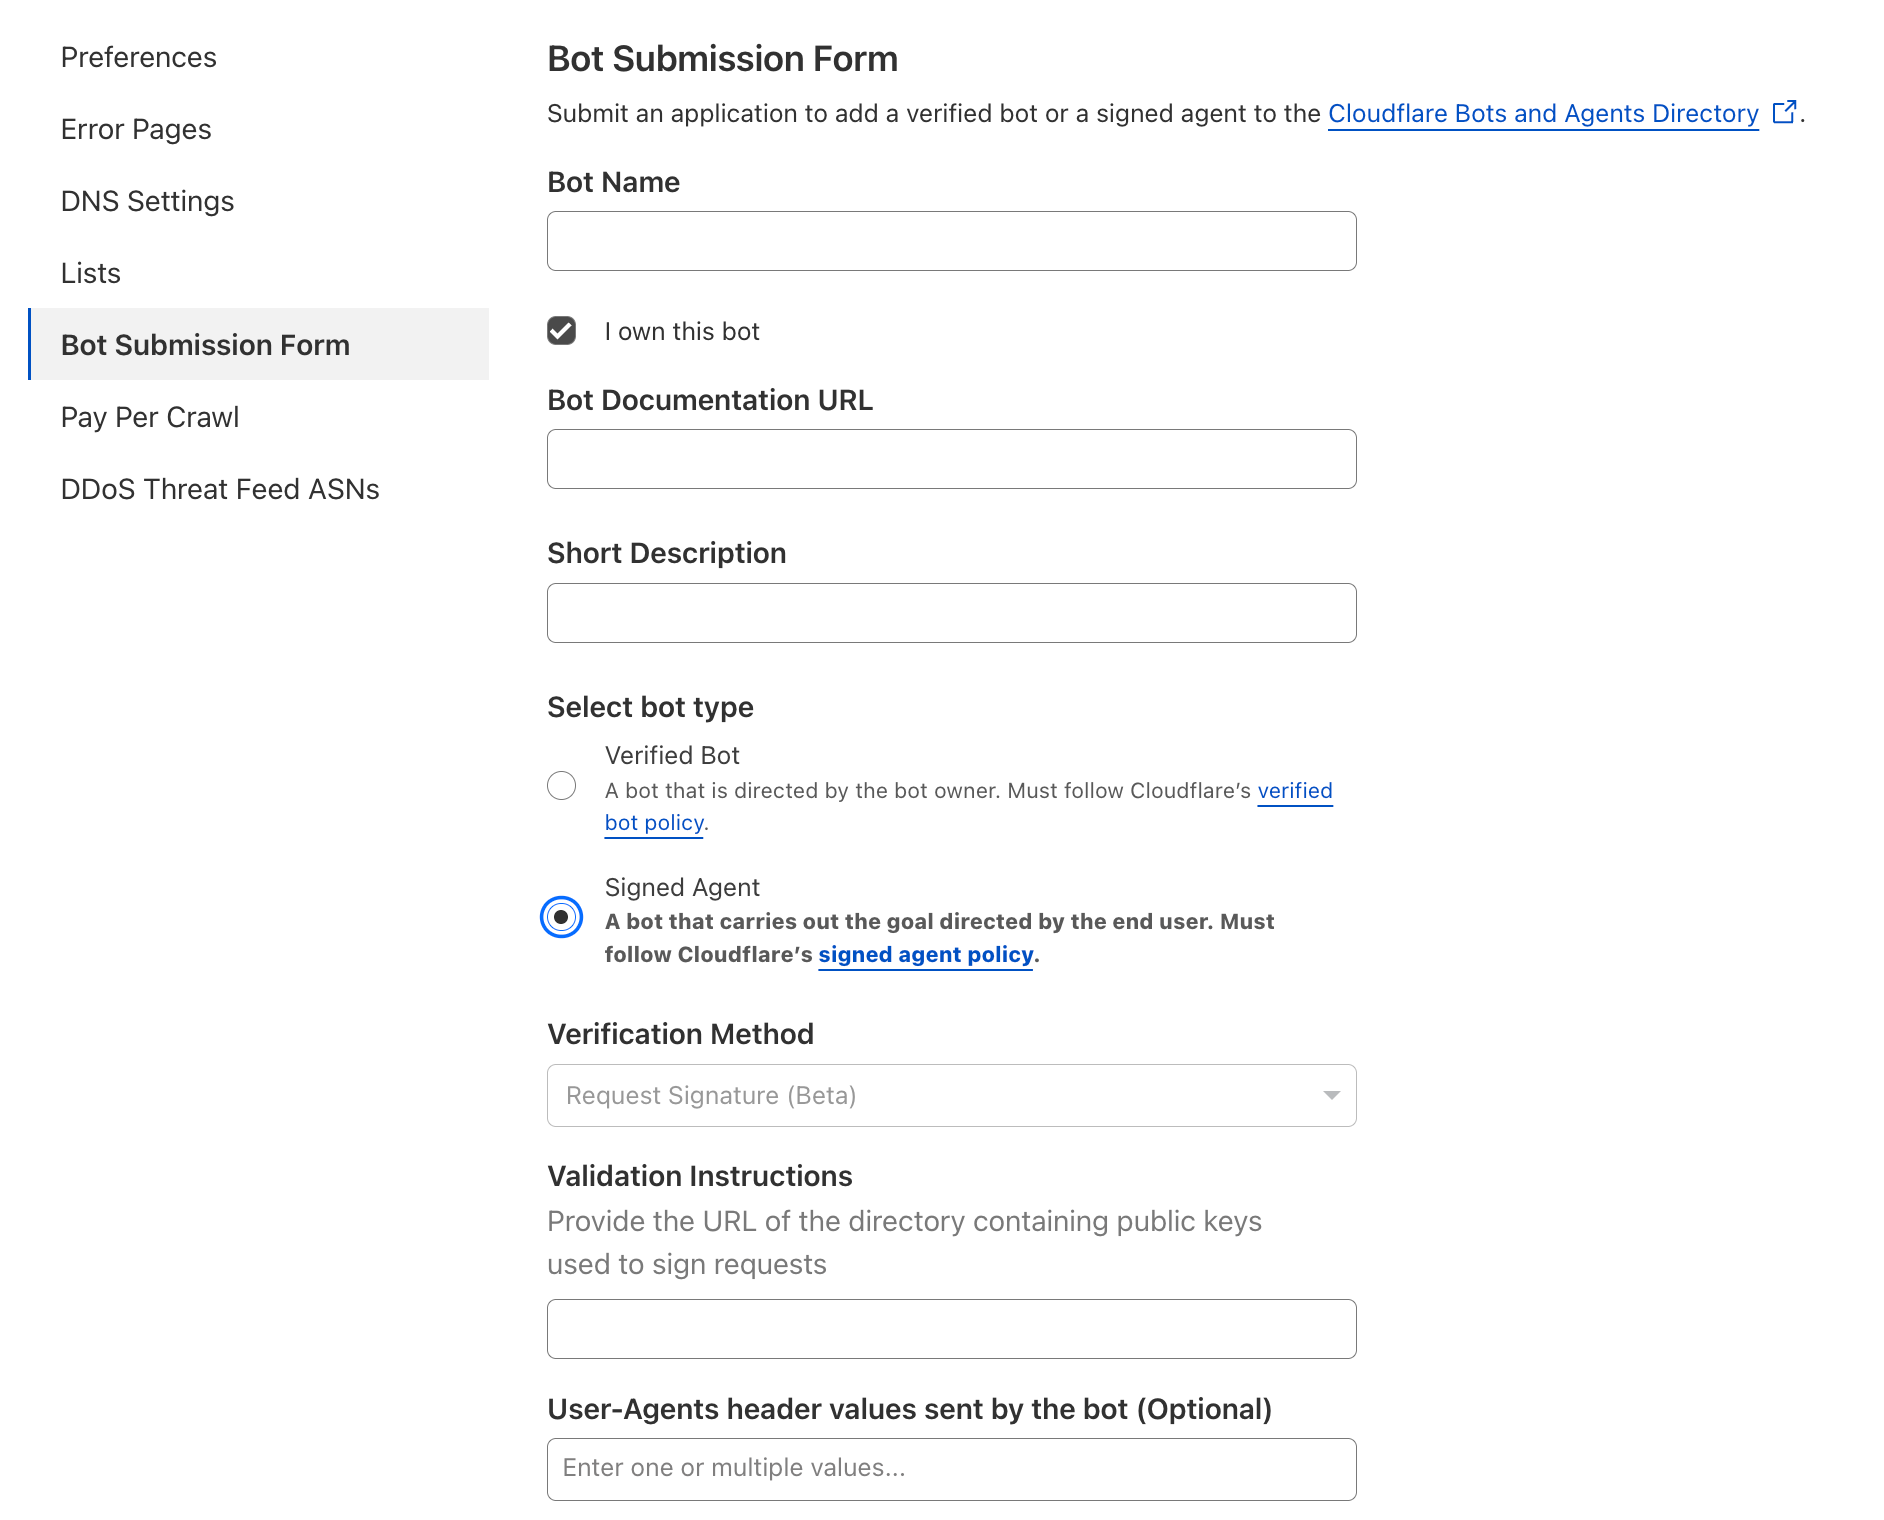Screen dimensions: 1884x1520
Task: Switch to the Preferences section
Action: click(x=138, y=57)
